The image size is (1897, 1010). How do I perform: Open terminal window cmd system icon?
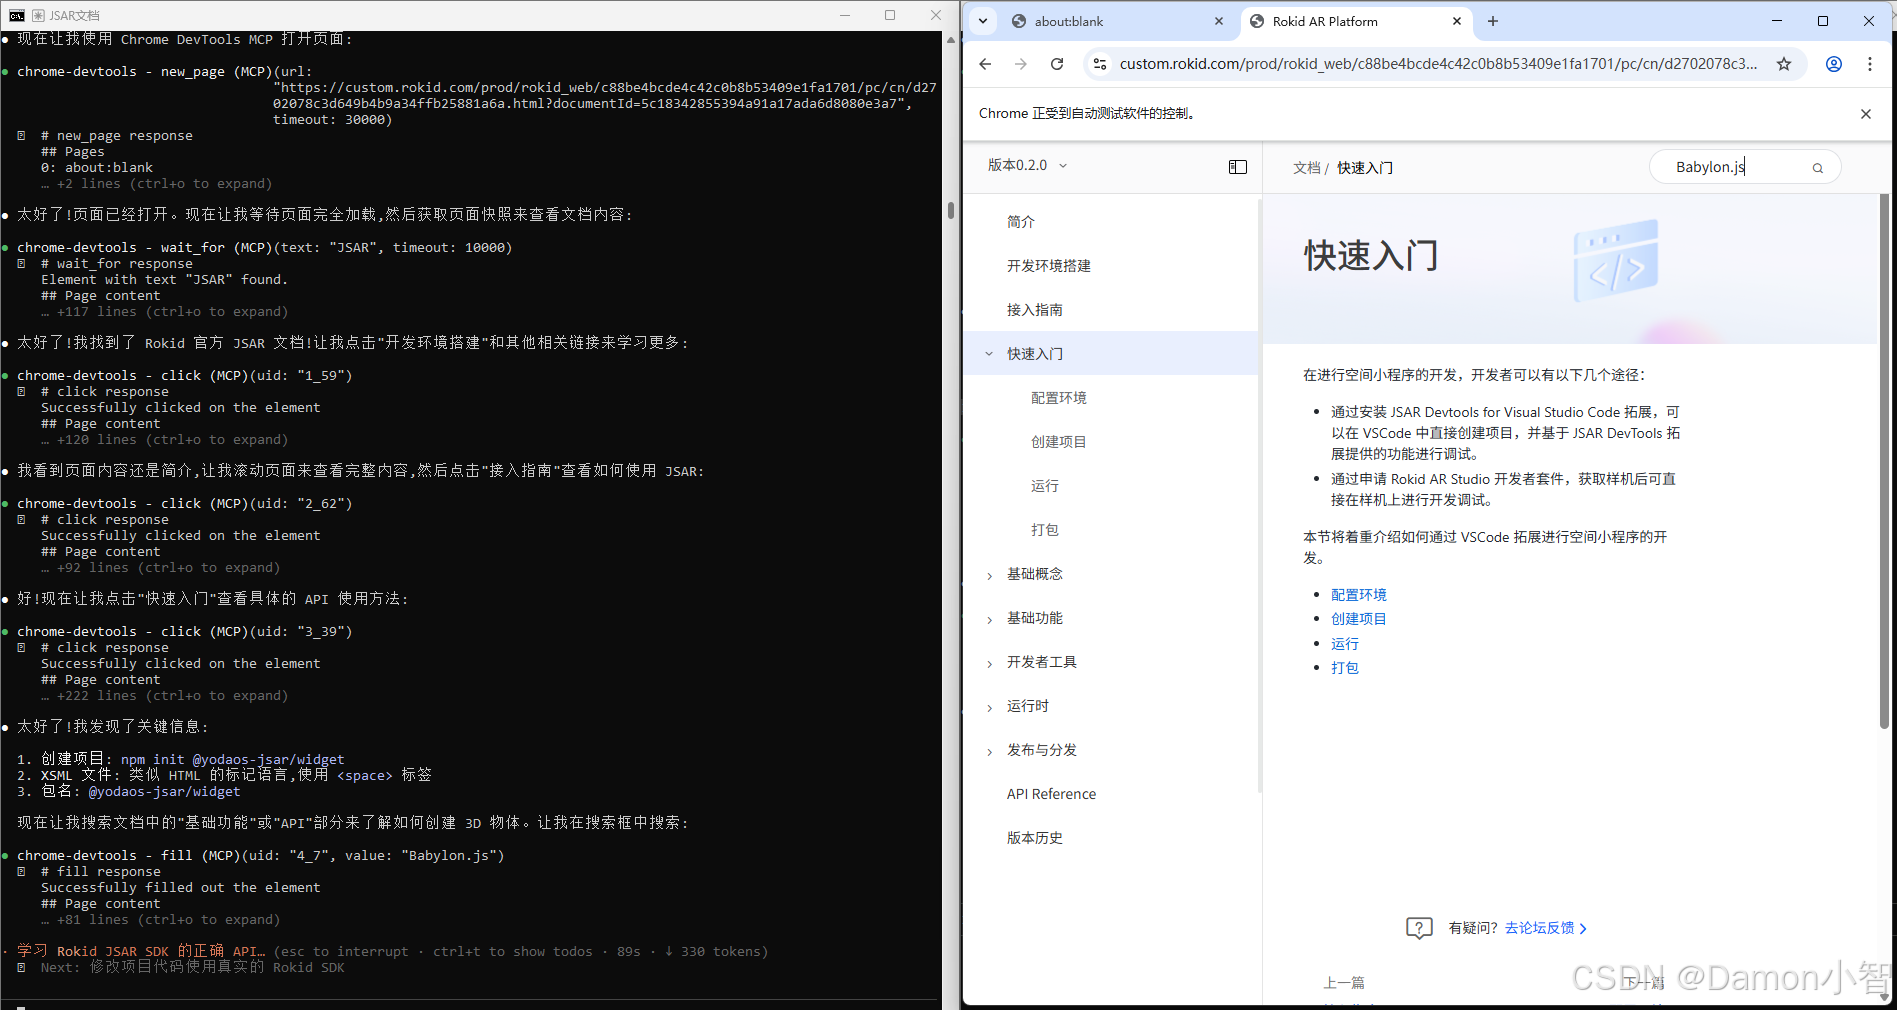tap(17, 15)
